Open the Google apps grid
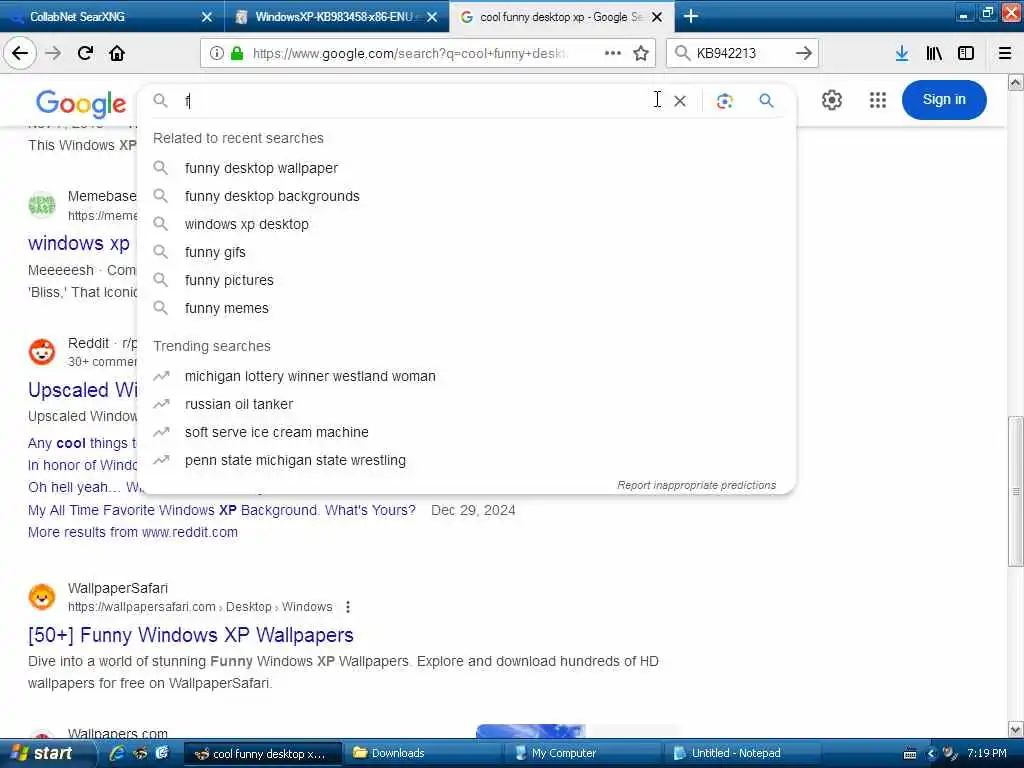Screen dimensions: 1024x768 point(878,100)
